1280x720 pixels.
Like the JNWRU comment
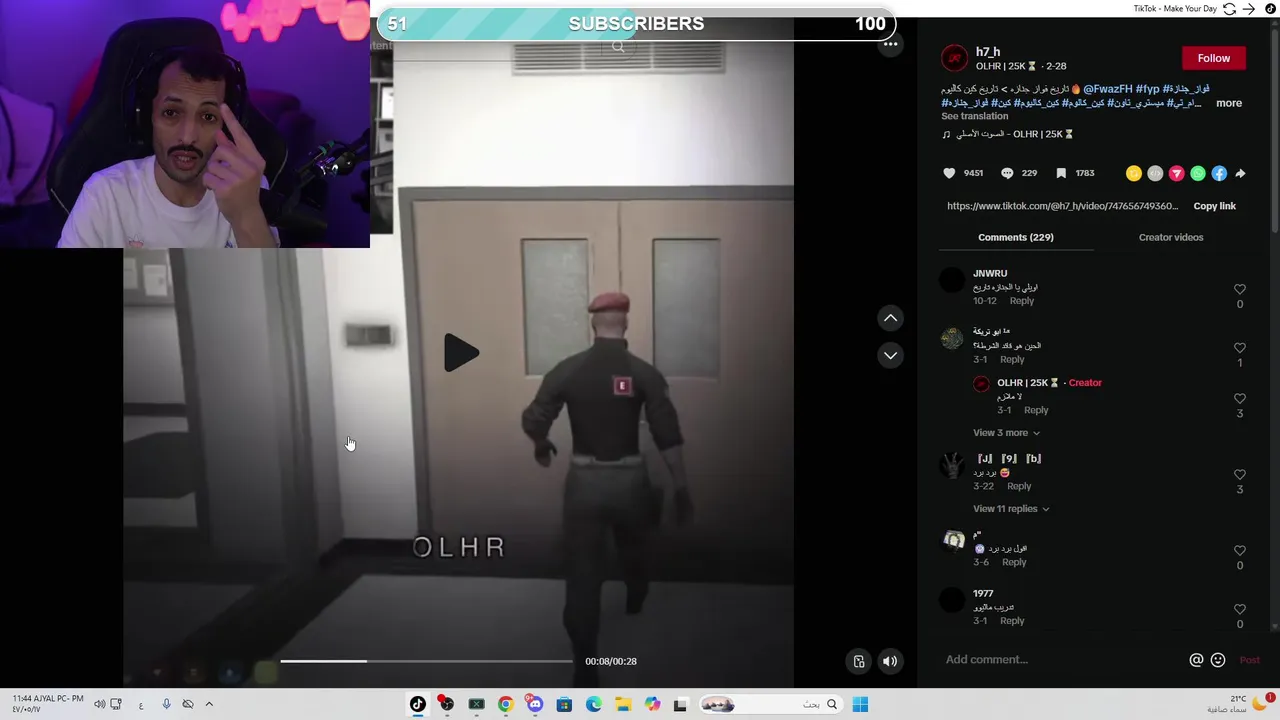pos(1240,289)
